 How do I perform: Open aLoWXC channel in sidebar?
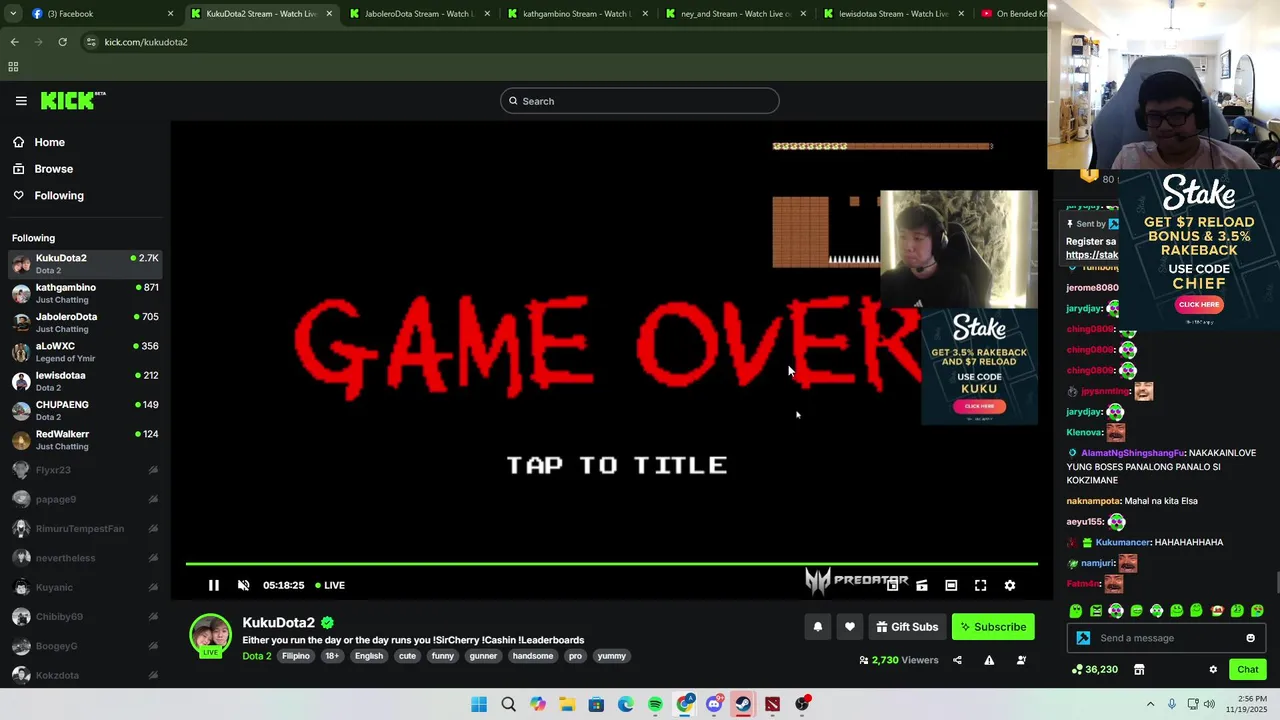pyautogui.click(x=85, y=351)
